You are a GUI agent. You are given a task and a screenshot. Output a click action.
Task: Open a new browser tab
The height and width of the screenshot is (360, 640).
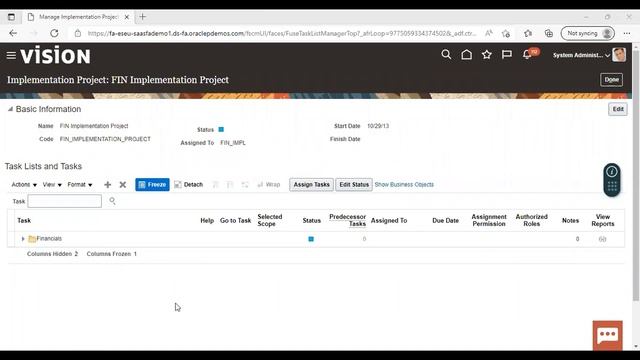(x=142, y=17)
